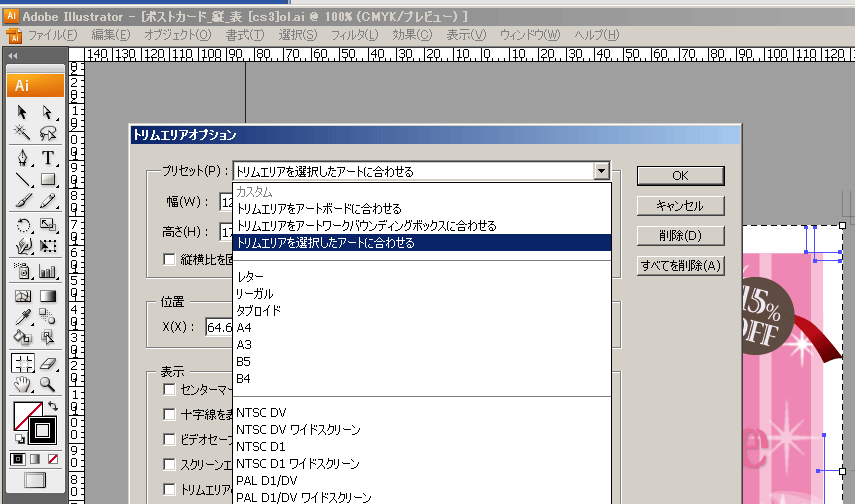Click the None button with red slash
This screenshot has height=504, width=855.
[x=53, y=459]
